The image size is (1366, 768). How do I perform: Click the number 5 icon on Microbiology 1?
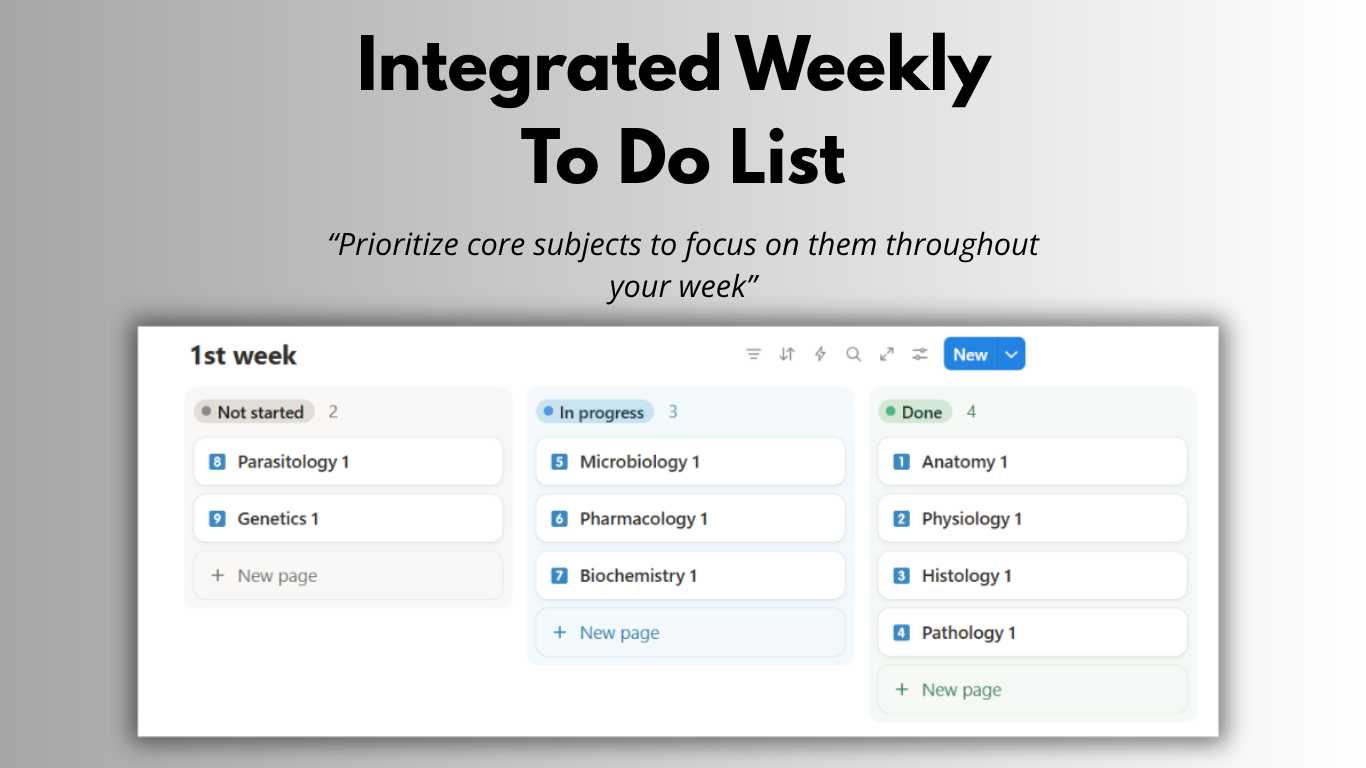[559, 462]
